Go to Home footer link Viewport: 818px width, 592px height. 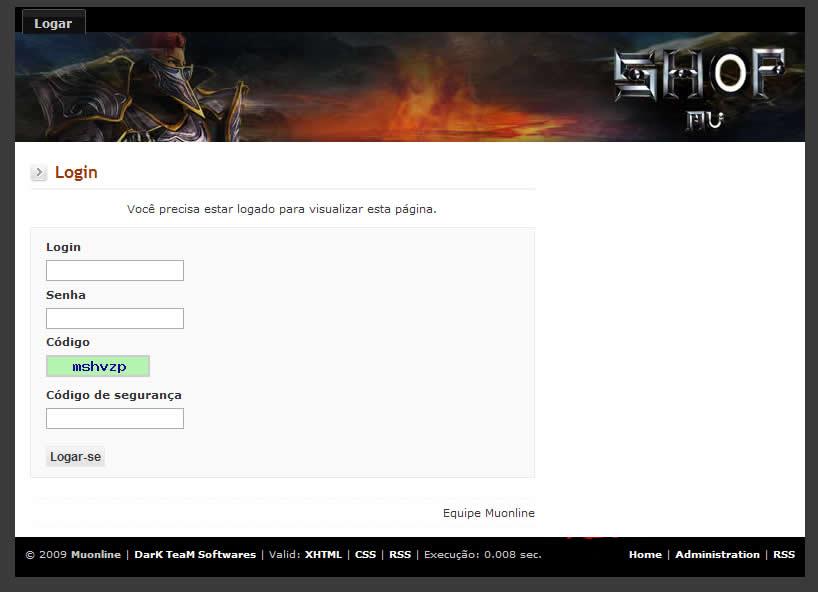[645, 554]
